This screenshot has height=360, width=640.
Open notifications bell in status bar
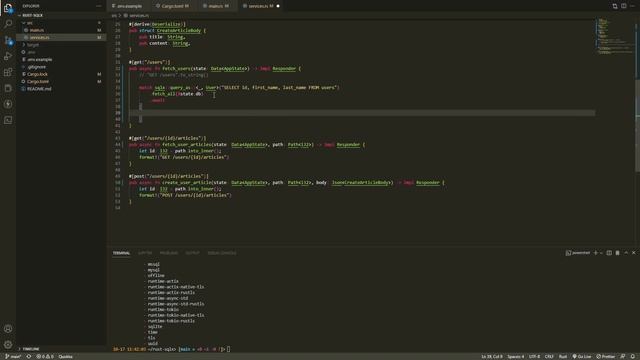pyautogui.click(x=633, y=357)
